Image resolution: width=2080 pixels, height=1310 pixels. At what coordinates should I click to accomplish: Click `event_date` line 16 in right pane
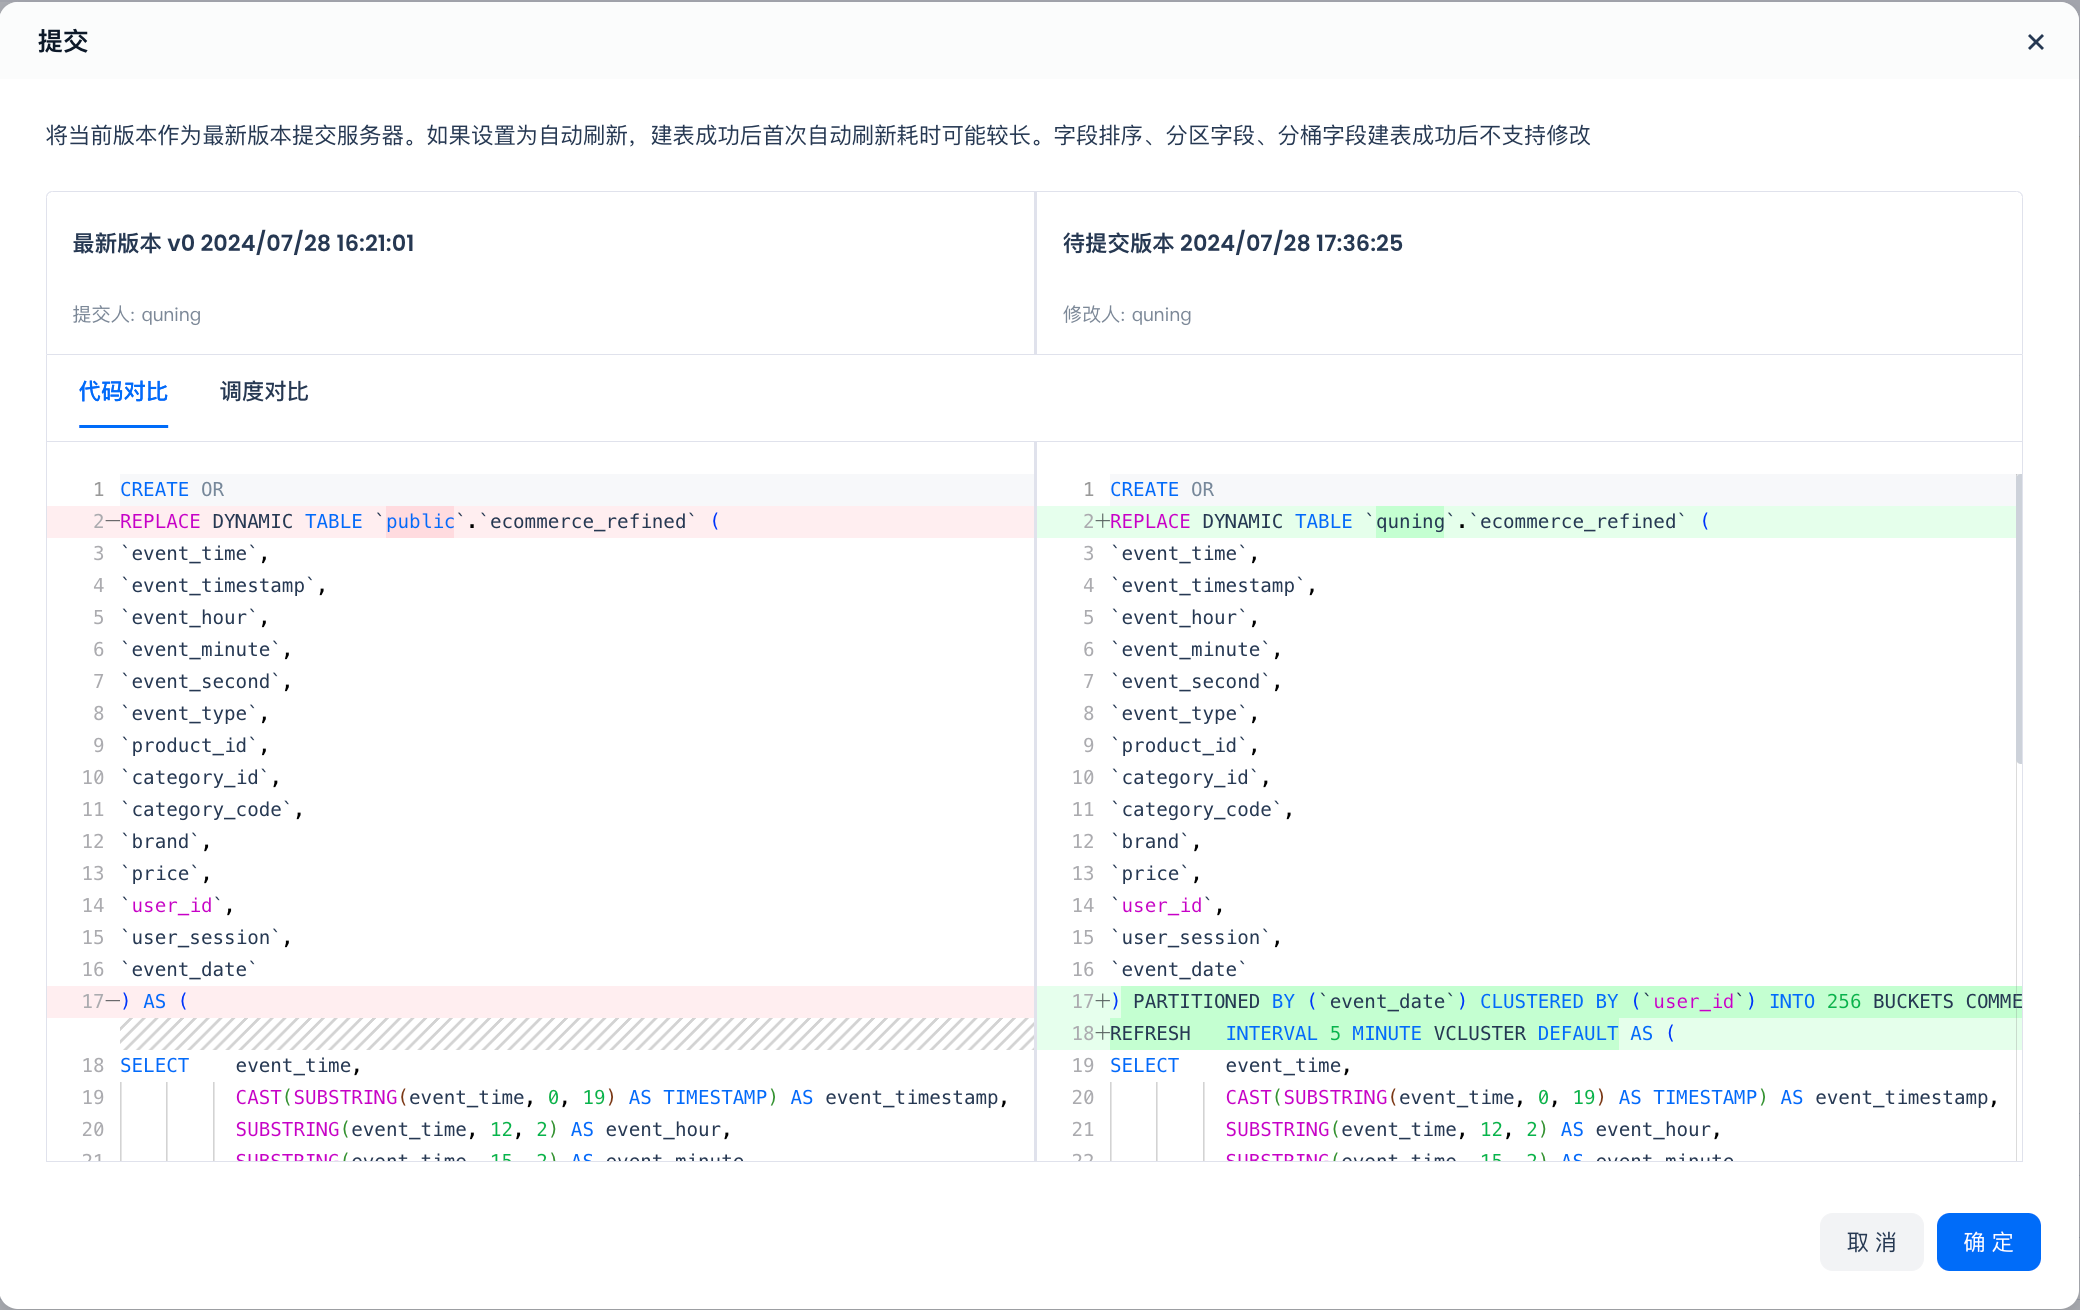(x=1180, y=970)
